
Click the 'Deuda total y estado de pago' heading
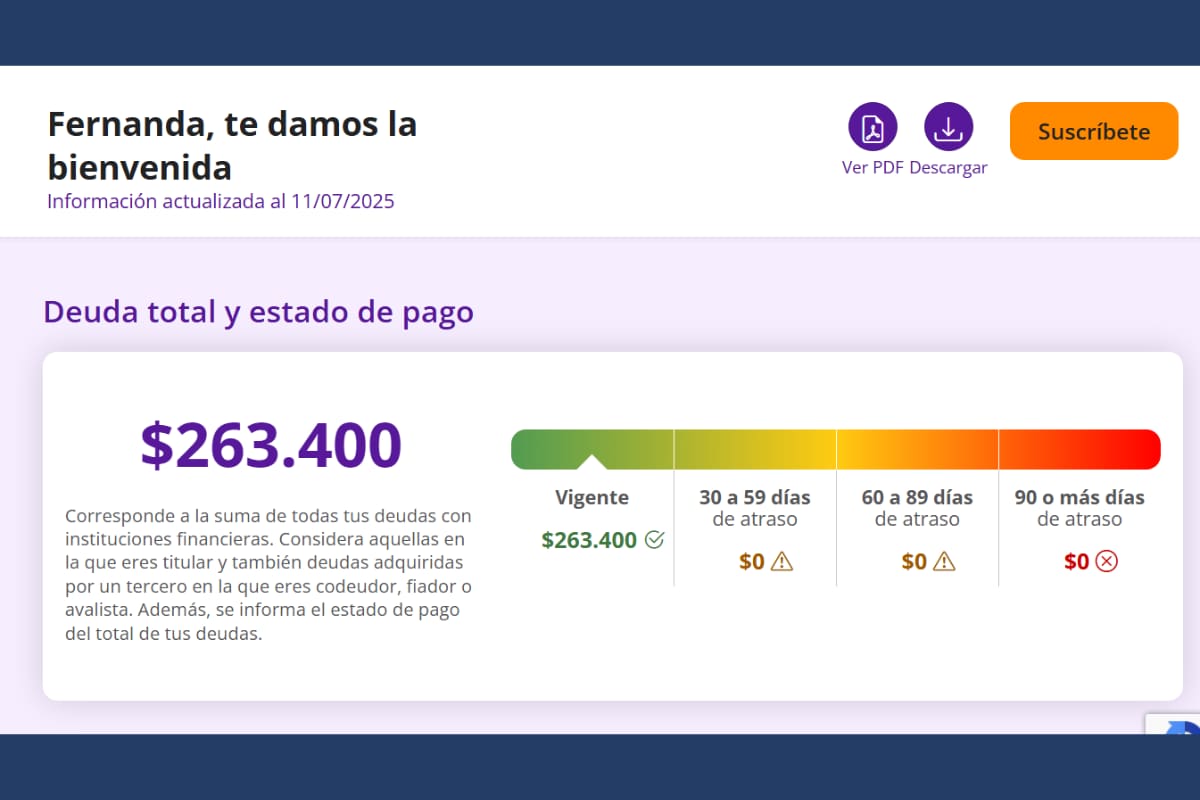click(258, 312)
